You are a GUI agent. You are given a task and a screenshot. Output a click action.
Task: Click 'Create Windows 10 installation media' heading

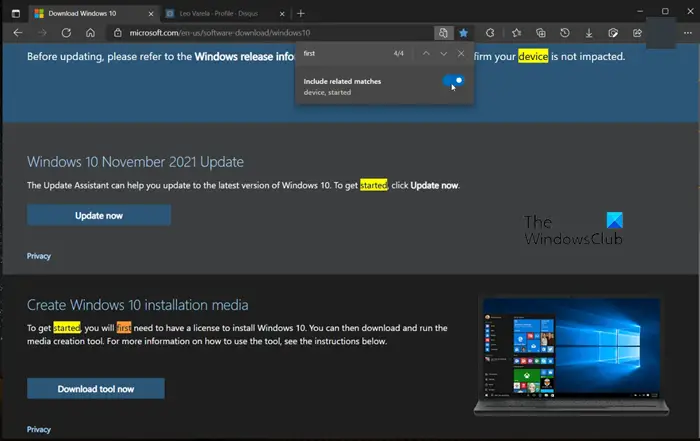[138, 305]
